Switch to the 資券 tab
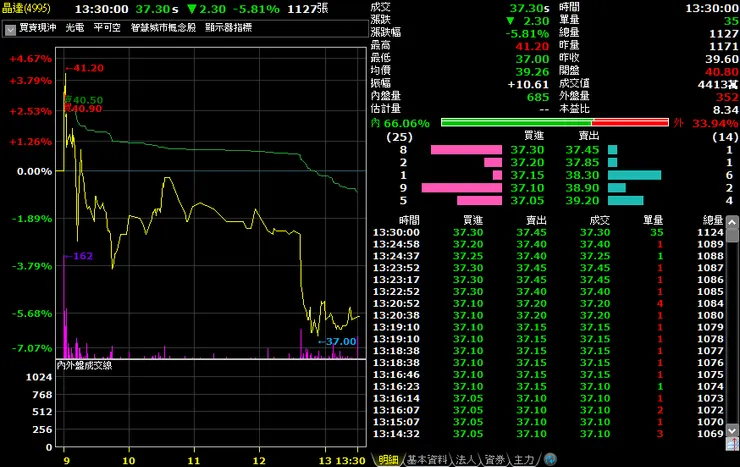Screen dimensions: 740x467 pos(495,459)
